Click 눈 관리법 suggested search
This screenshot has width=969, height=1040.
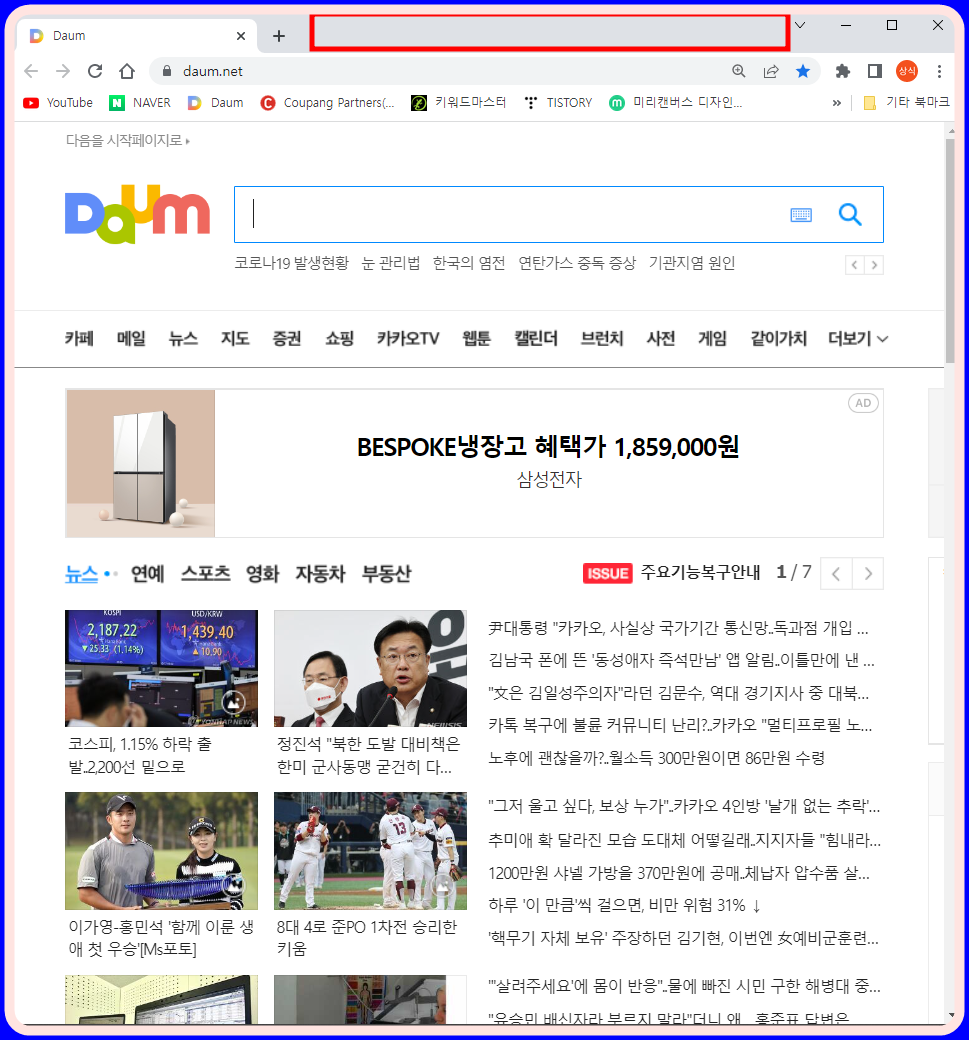click(x=391, y=263)
